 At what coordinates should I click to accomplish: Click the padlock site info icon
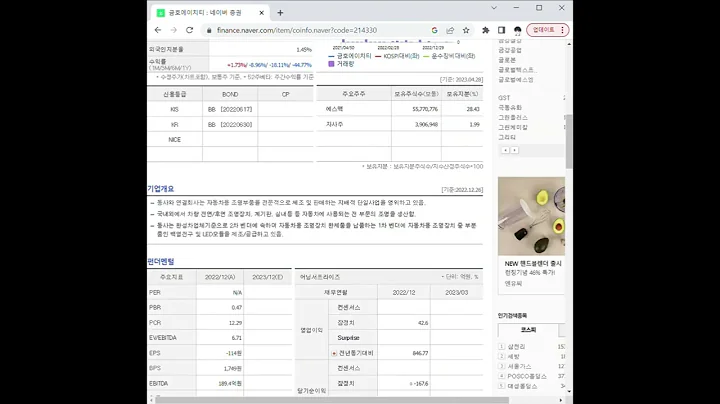[209, 30]
